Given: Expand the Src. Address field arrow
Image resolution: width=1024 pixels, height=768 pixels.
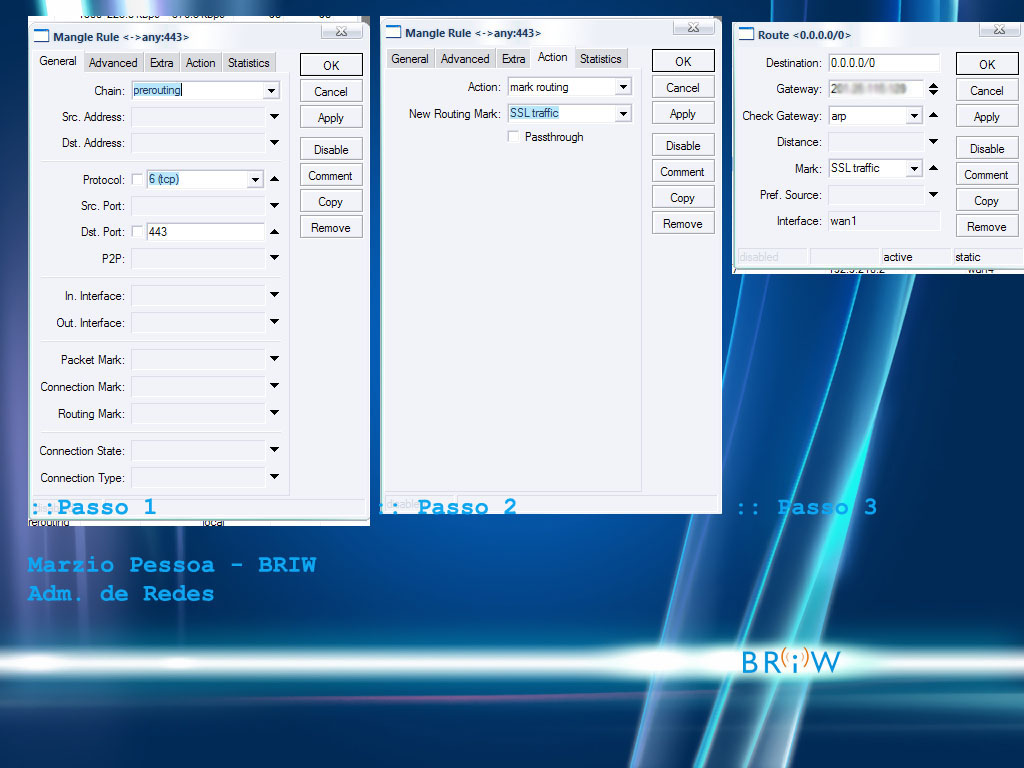Looking at the screenshot, I should pyautogui.click(x=274, y=116).
